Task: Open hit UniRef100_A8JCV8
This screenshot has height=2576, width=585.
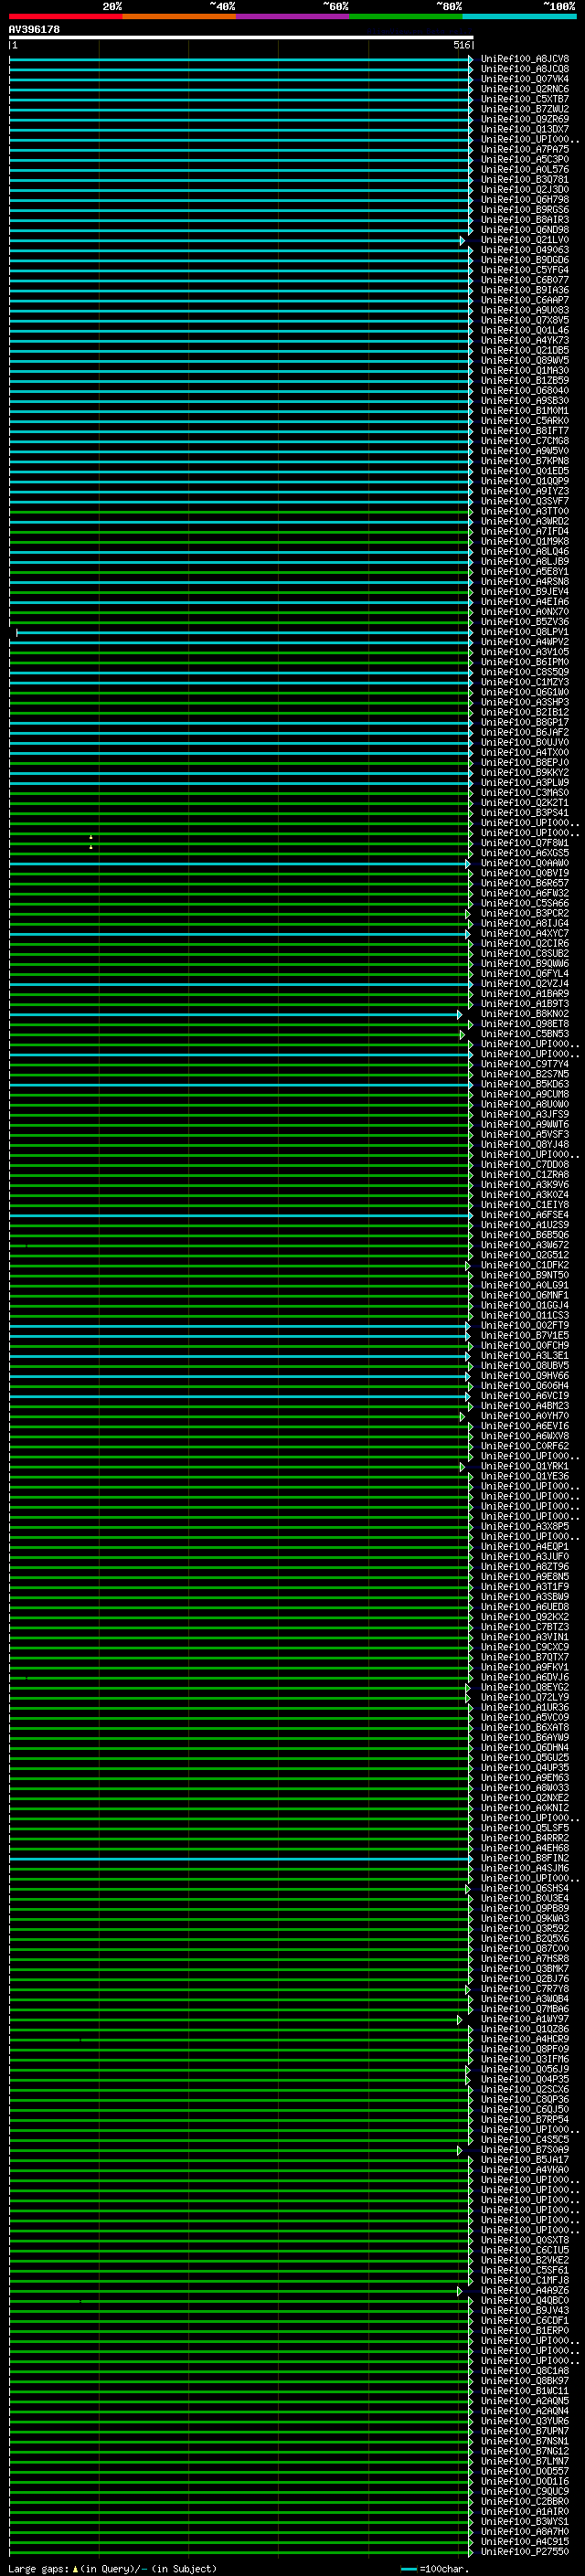Action: click(x=525, y=59)
